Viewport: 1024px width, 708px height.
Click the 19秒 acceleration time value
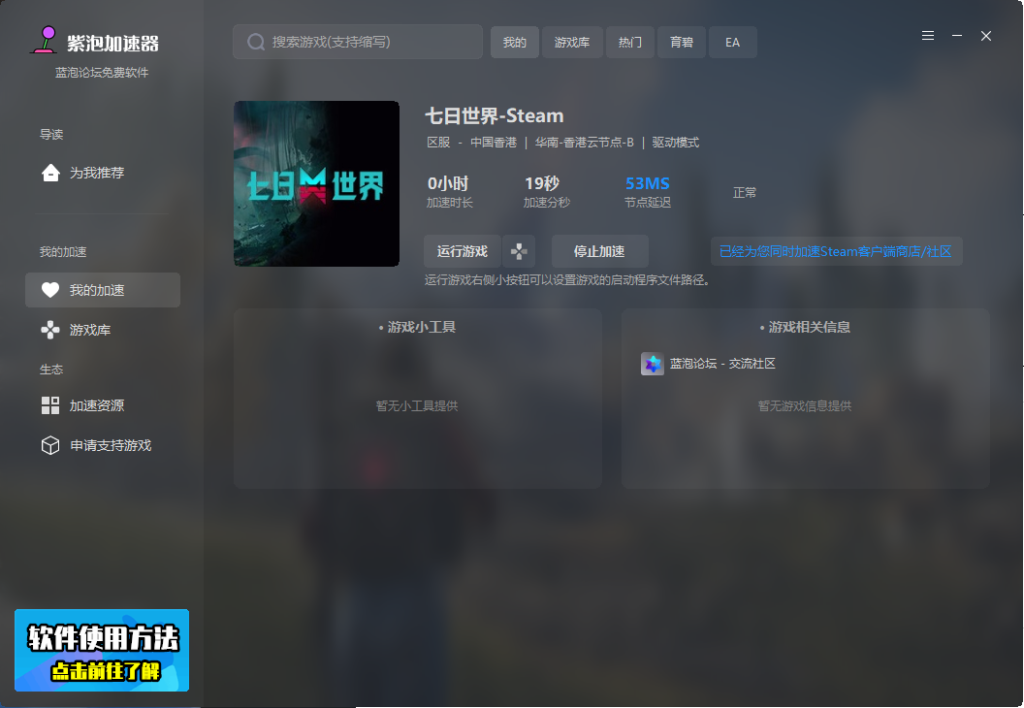pos(542,184)
